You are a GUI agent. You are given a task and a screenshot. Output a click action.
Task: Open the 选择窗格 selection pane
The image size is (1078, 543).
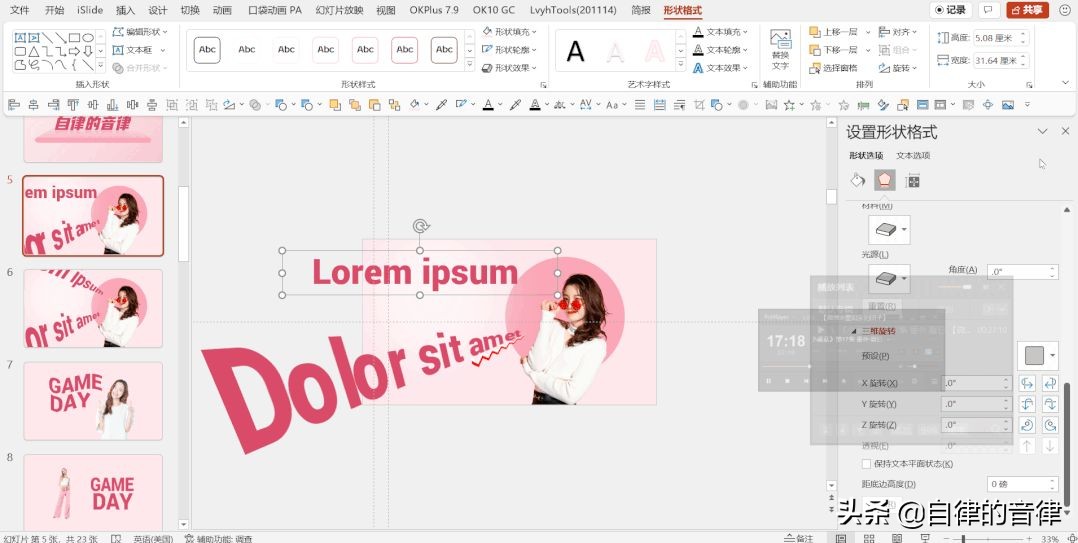click(x=834, y=68)
